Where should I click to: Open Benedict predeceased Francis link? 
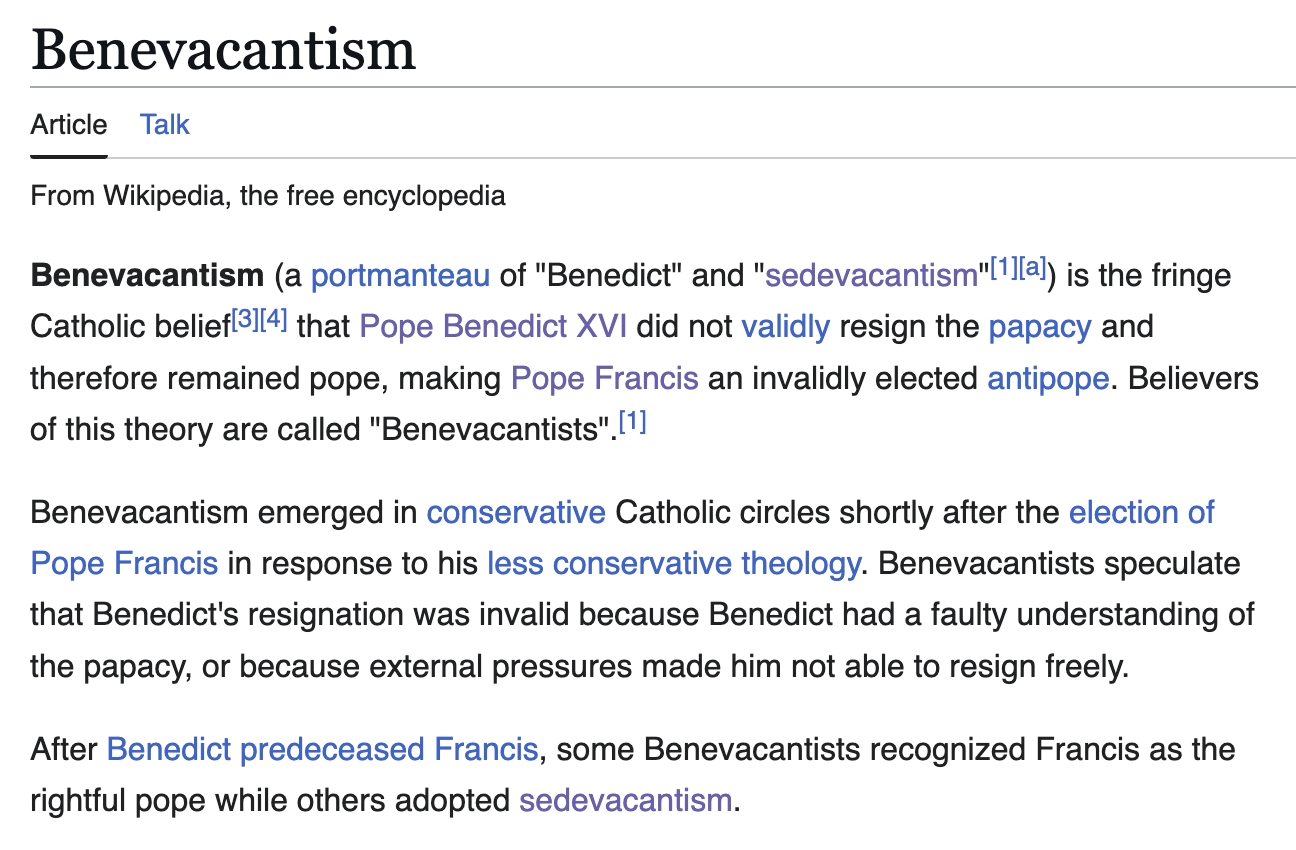[x=322, y=749]
